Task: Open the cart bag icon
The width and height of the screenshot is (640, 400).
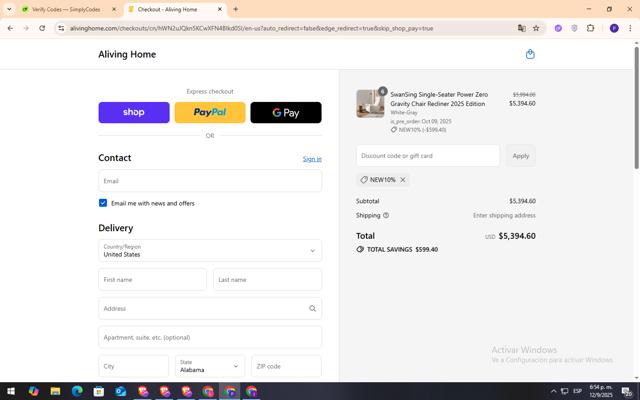Action: tap(530, 54)
